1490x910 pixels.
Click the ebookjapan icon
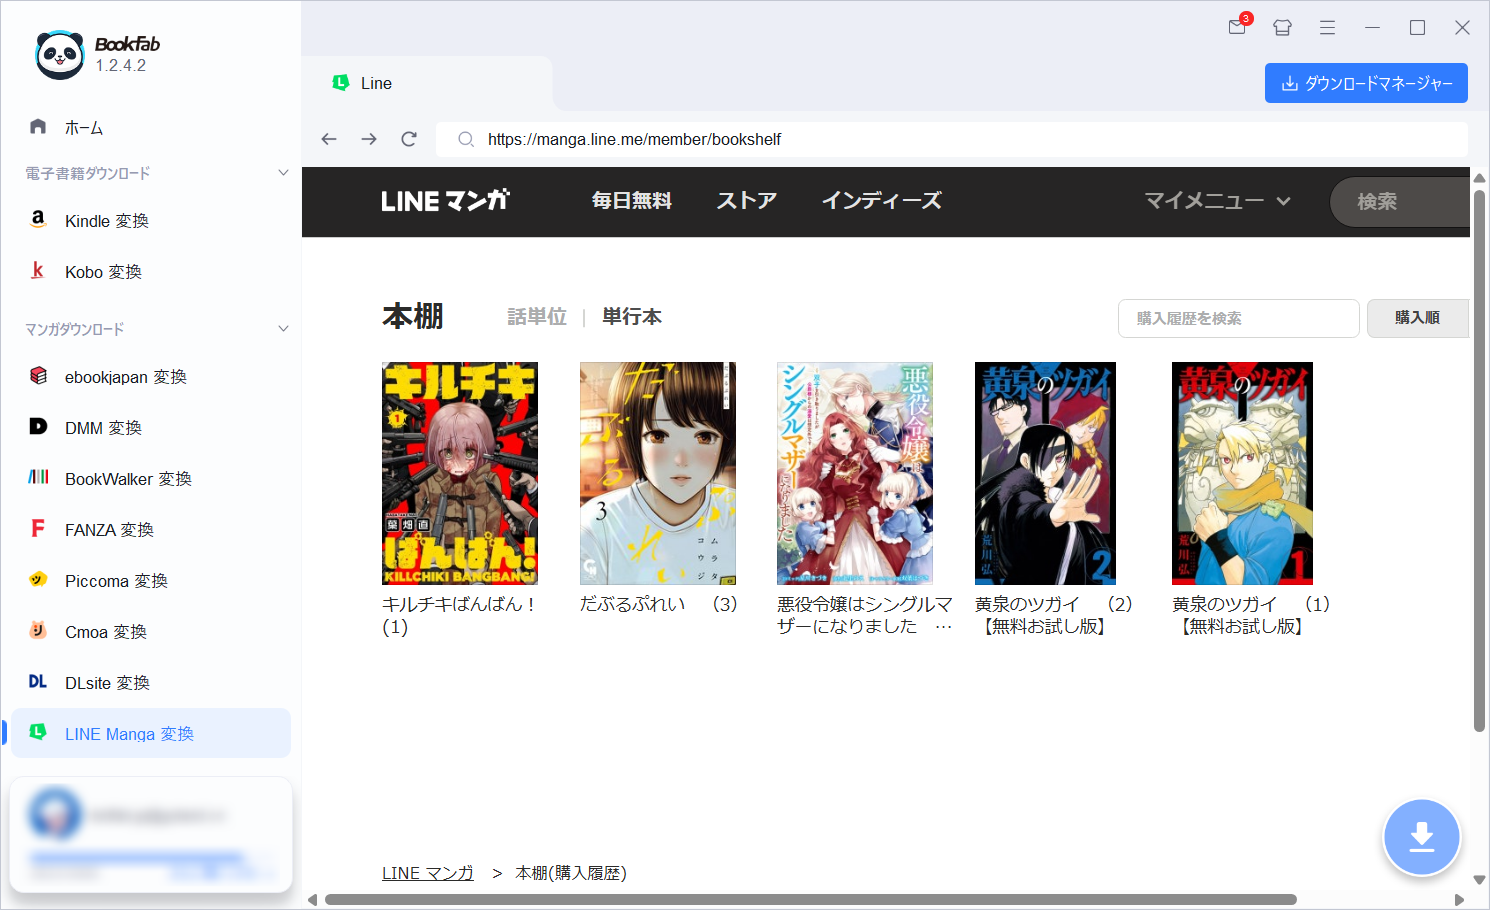[x=38, y=375]
